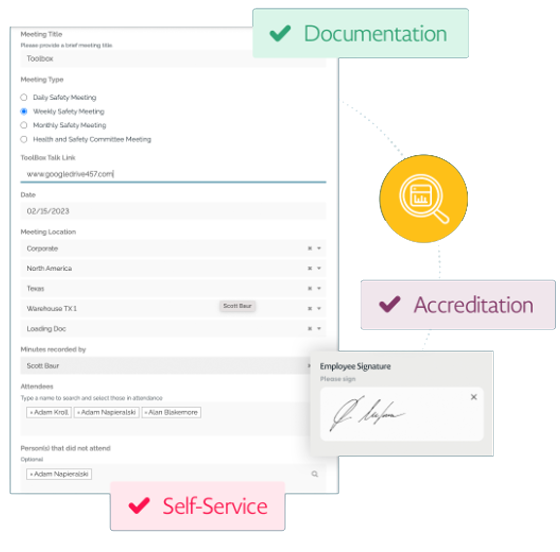560x552 pixels.
Task: Clear the employee signature with X
Action: point(474,397)
